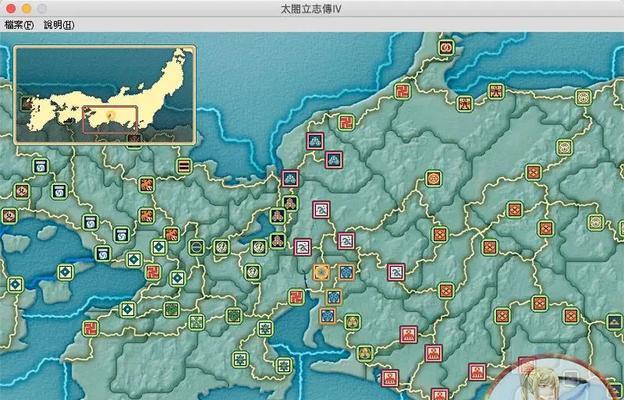The width and height of the screenshot is (624, 400).
Task: Select the easternmost pink-bordered white crest castle
Action: pos(396,272)
